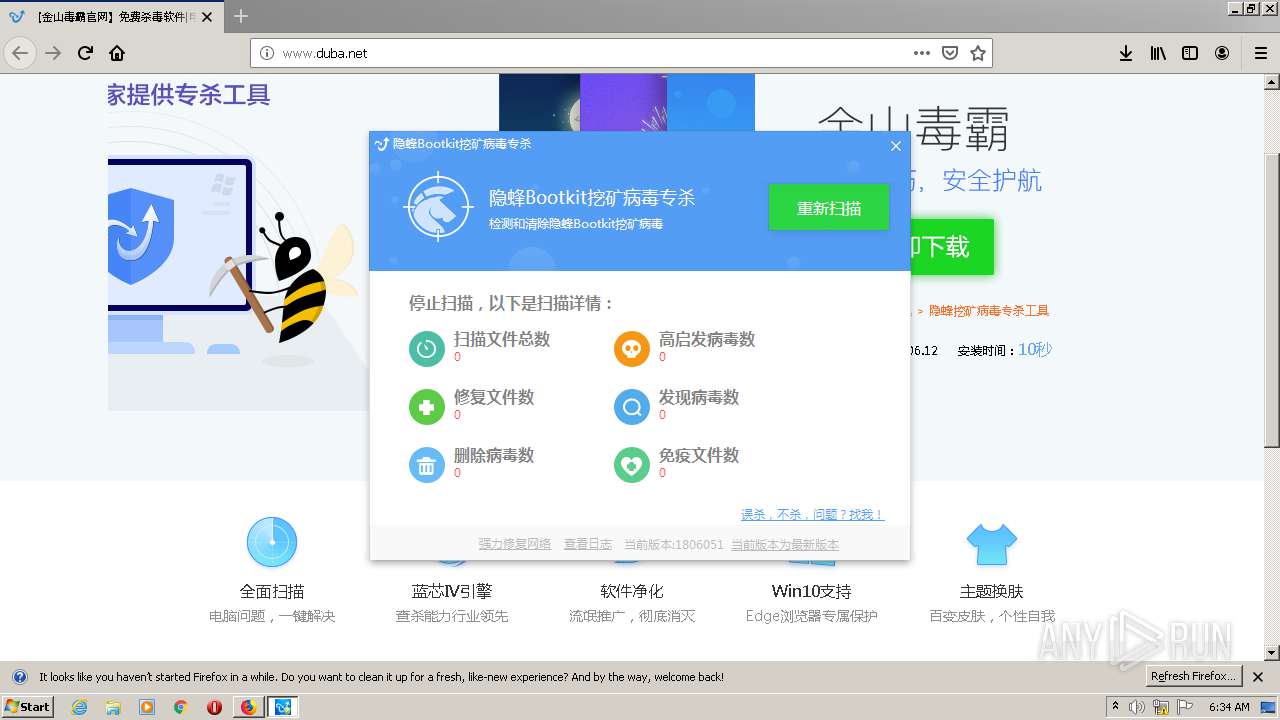Go back with Firefox back arrow

[x=20, y=53]
